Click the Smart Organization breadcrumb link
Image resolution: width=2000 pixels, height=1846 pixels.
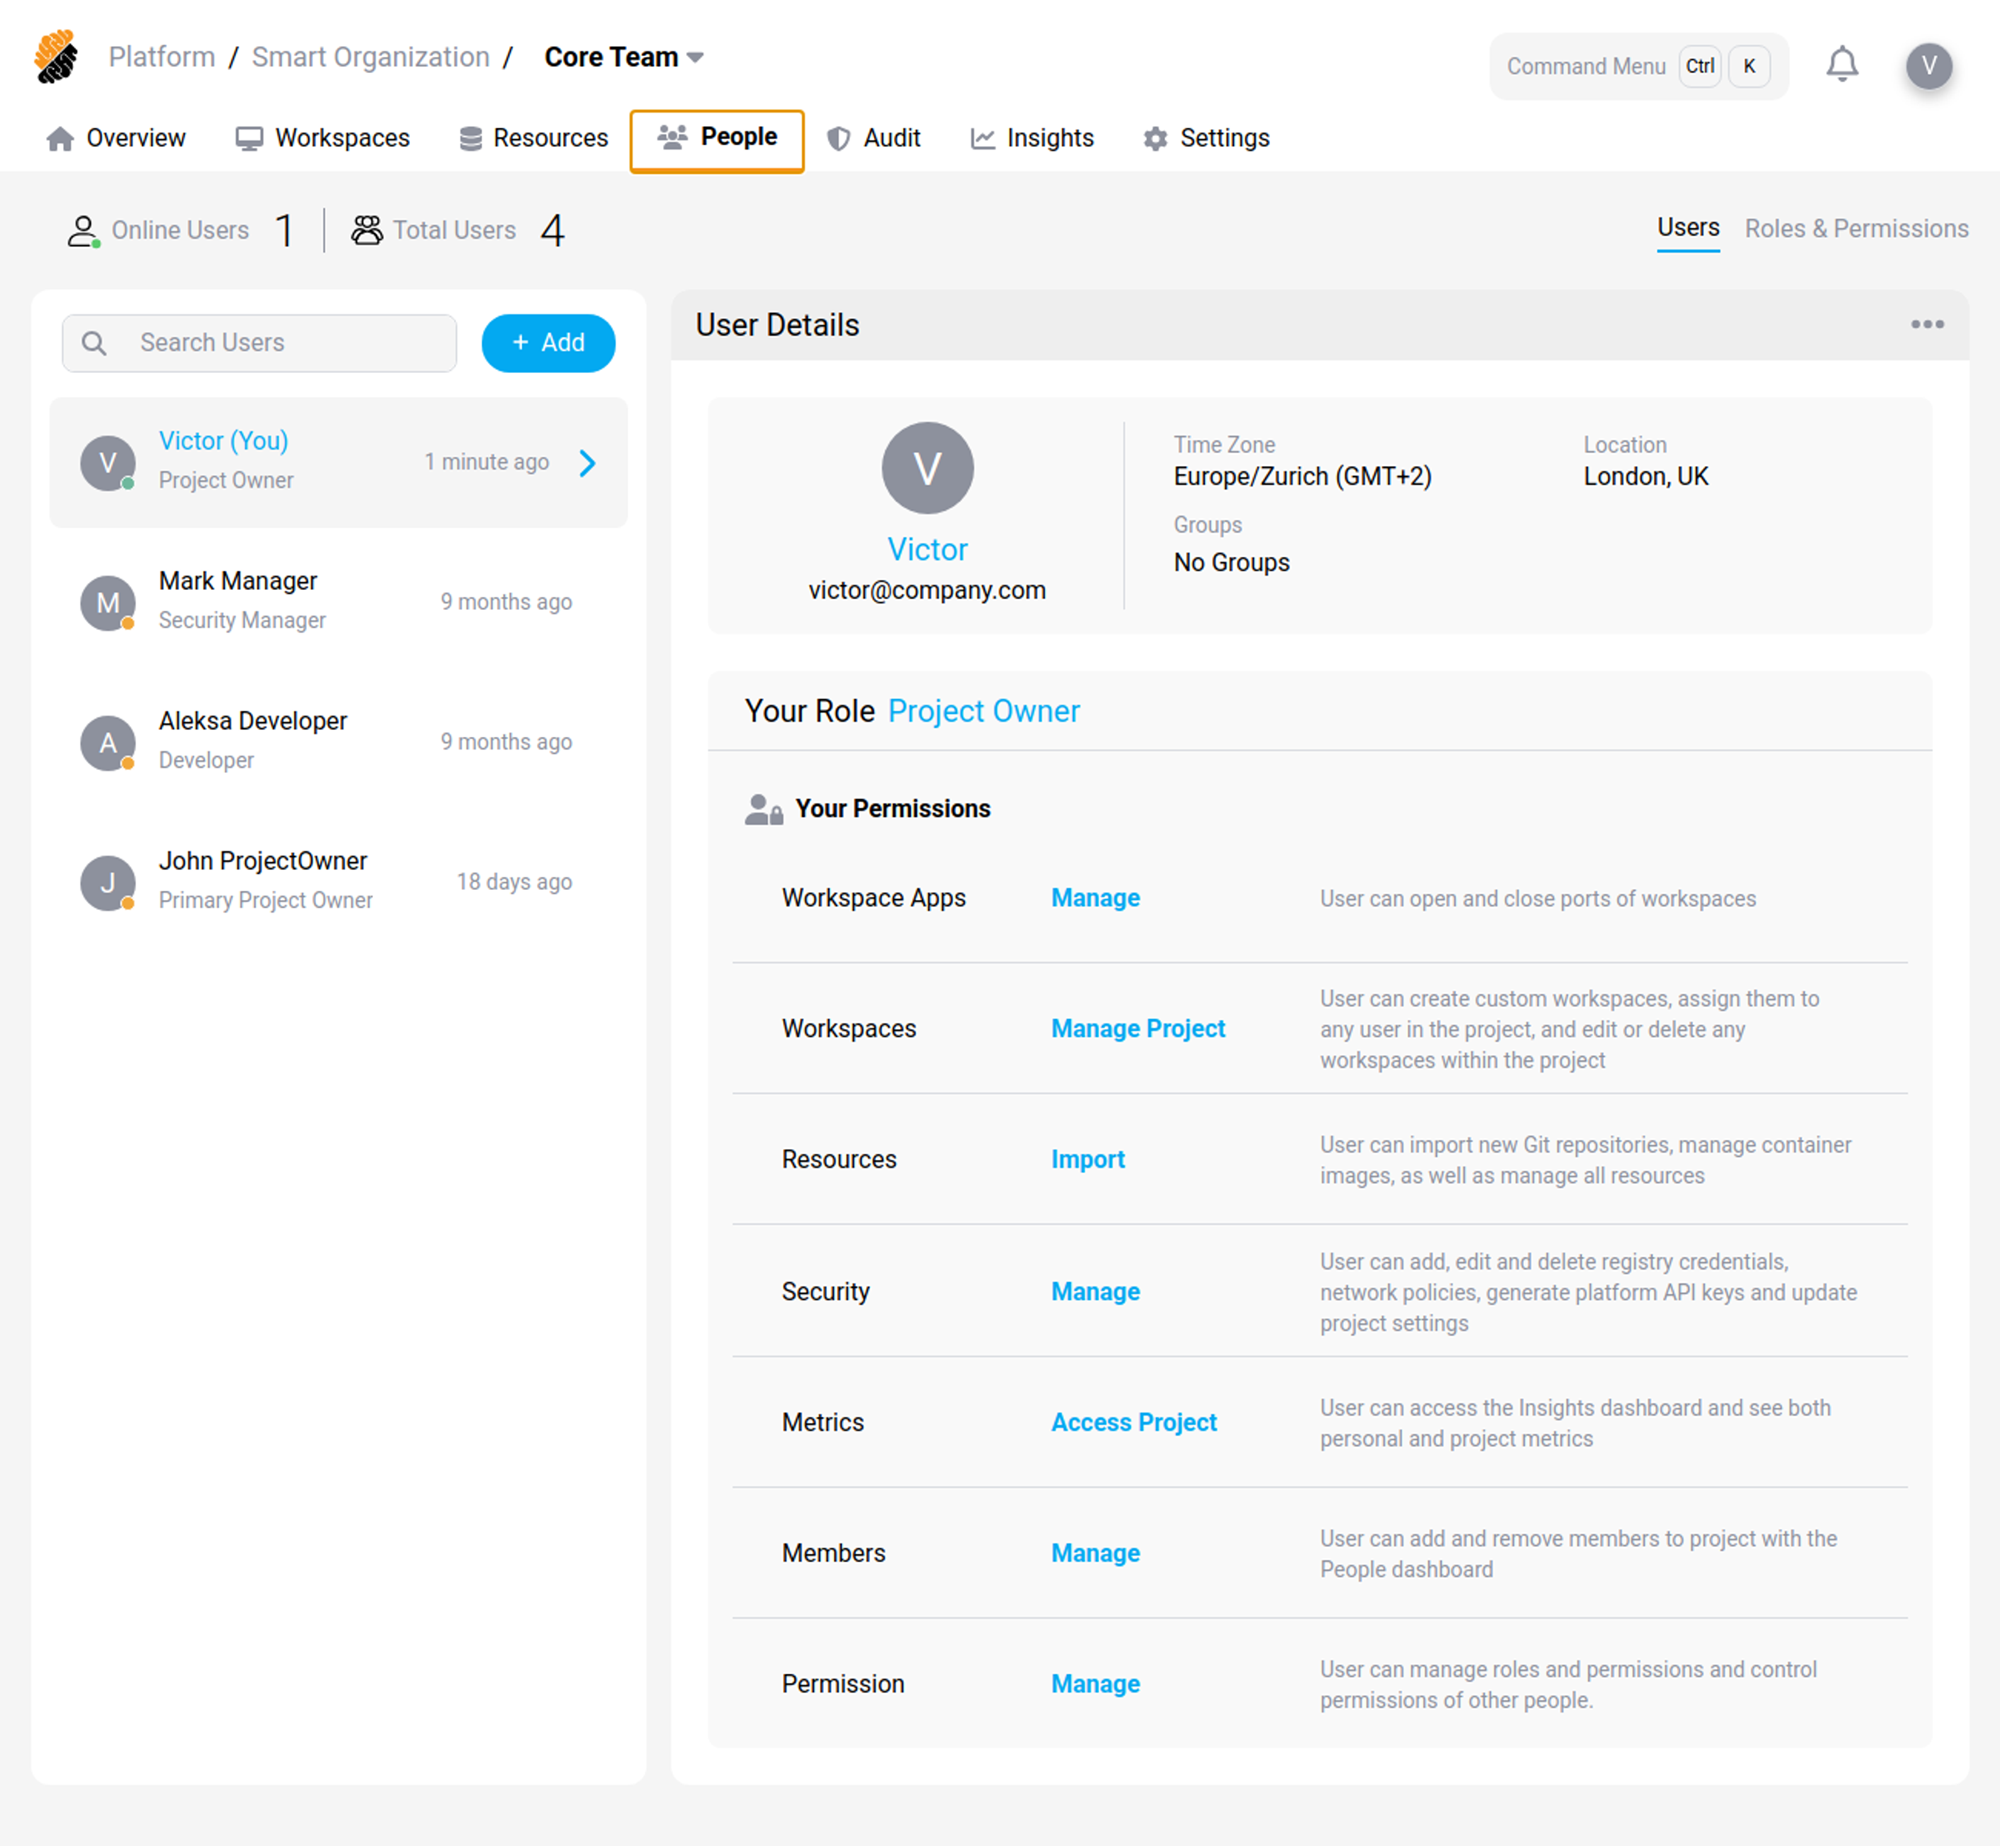click(370, 57)
